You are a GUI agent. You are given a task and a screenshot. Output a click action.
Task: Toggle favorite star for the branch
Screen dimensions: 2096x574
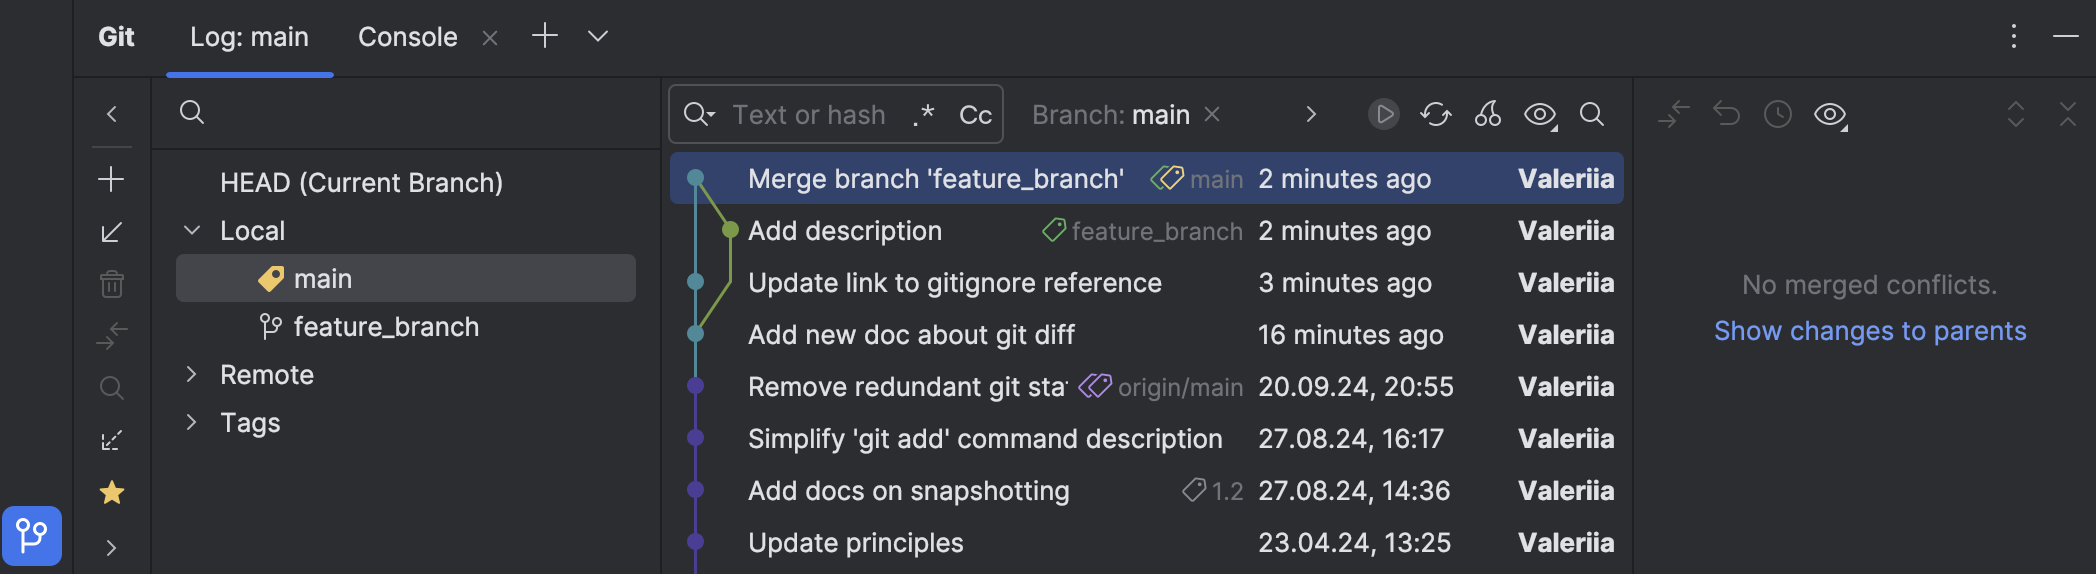click(x=112, y=492)
